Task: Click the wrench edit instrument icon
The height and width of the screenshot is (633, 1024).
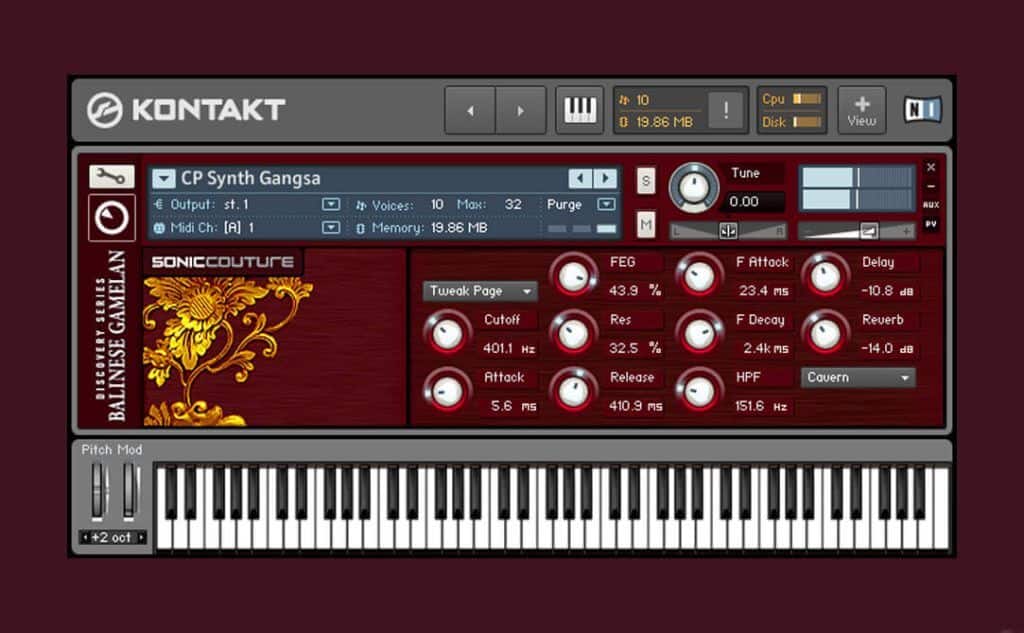Action: pos(112,177)
